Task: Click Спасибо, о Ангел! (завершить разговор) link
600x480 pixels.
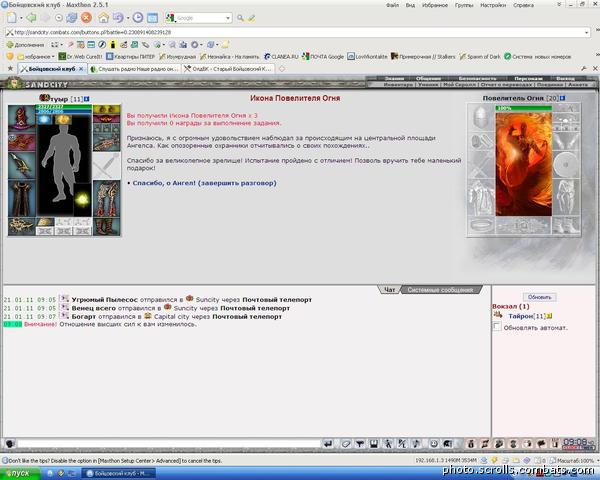Action: tap(204, 183)
